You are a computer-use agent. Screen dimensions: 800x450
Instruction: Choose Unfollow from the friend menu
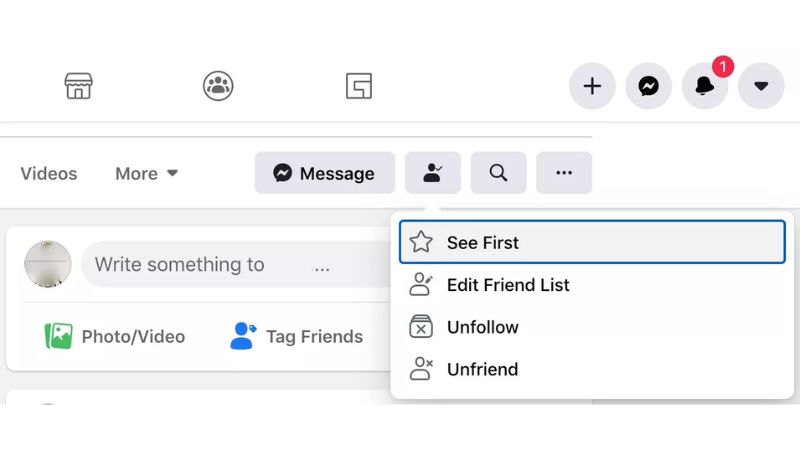592,327
